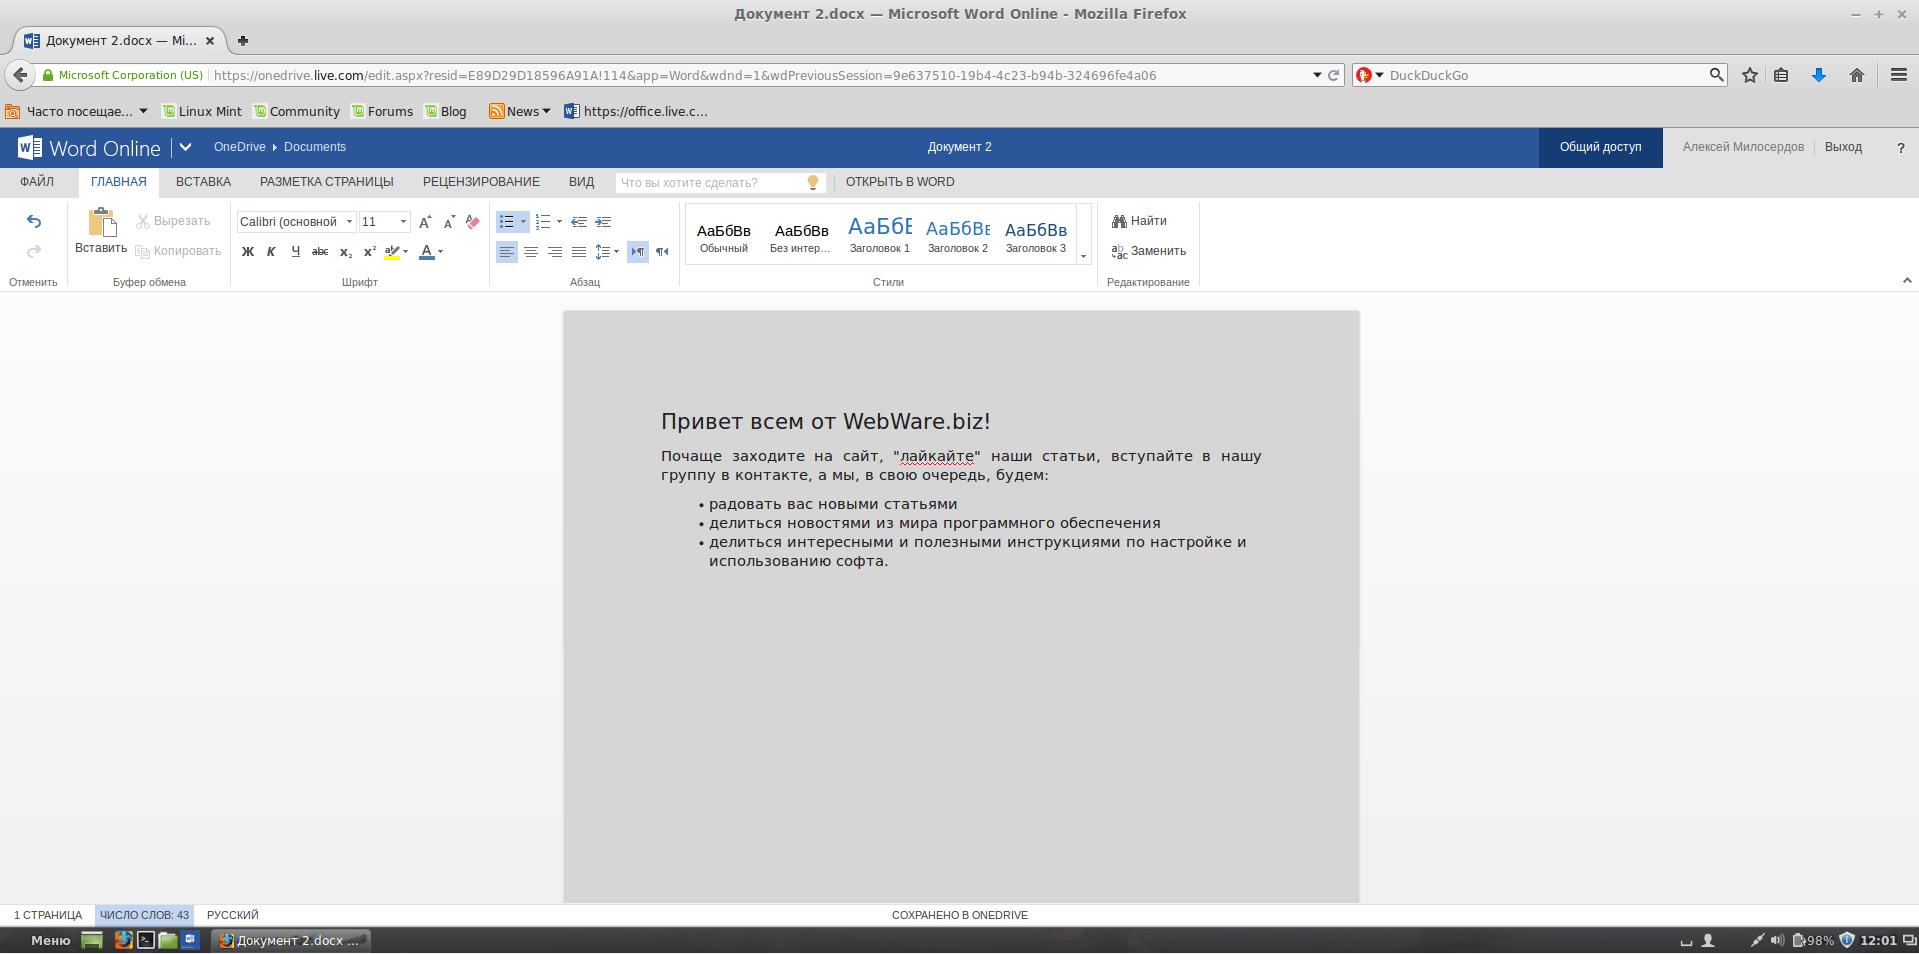
Task: Redo the action with the redo arrow
Action: click(x=34, y=251)
